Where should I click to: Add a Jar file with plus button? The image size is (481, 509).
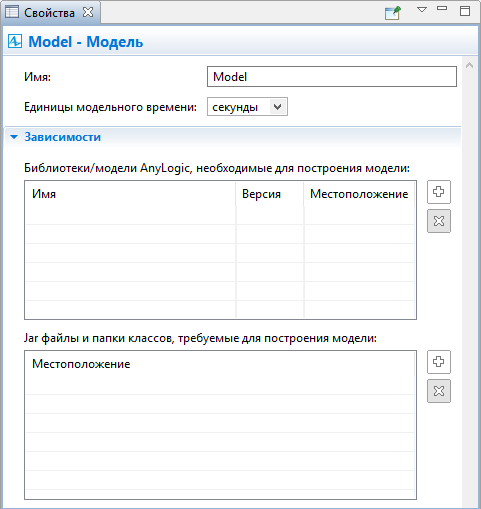click(x=439, y=362)
